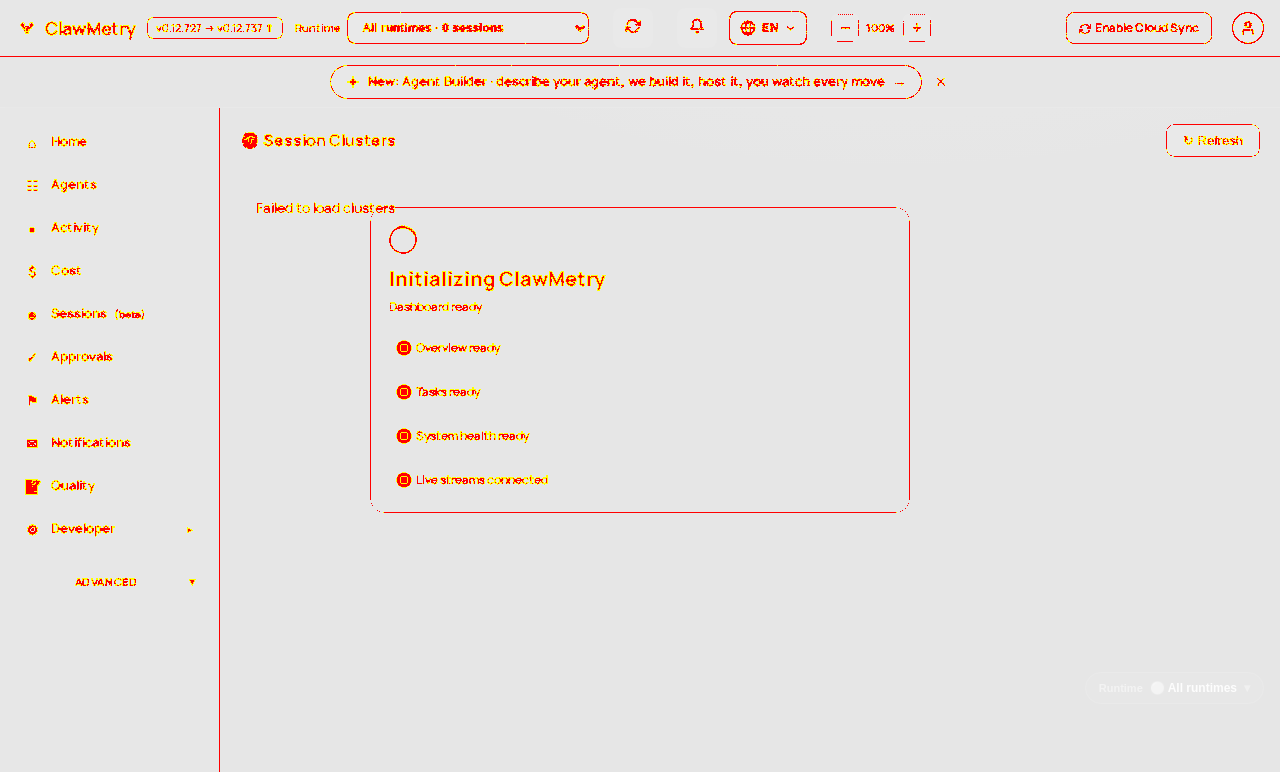1280x772 pixels.
Task: Open the floating All runtimes selector
Action: (1174, 688)
